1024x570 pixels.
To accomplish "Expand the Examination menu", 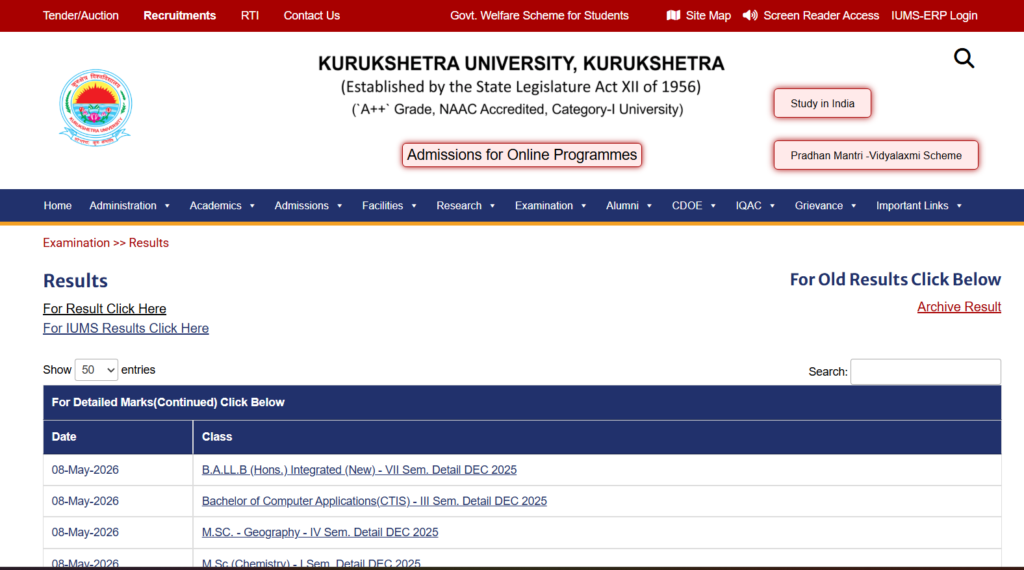I will pos(551,206).
